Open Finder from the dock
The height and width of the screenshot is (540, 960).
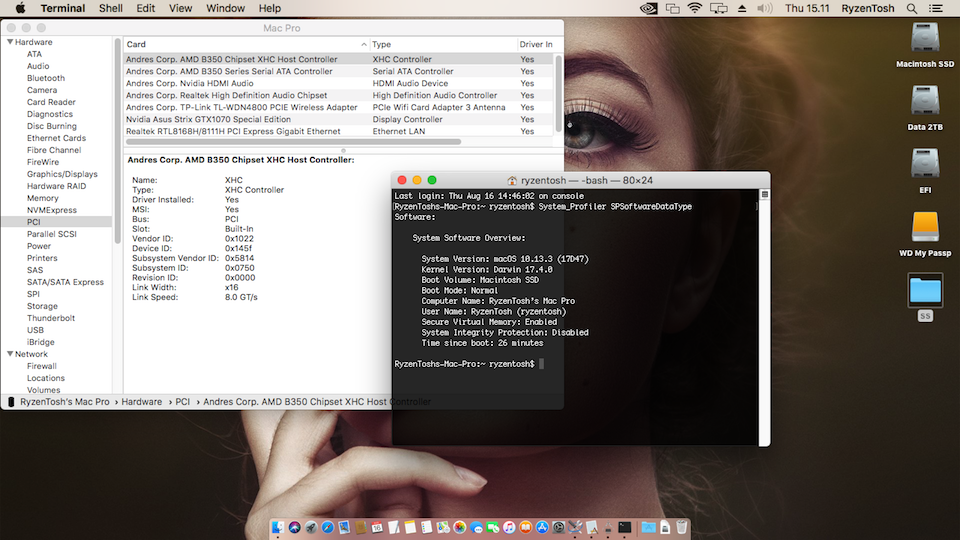279,527
